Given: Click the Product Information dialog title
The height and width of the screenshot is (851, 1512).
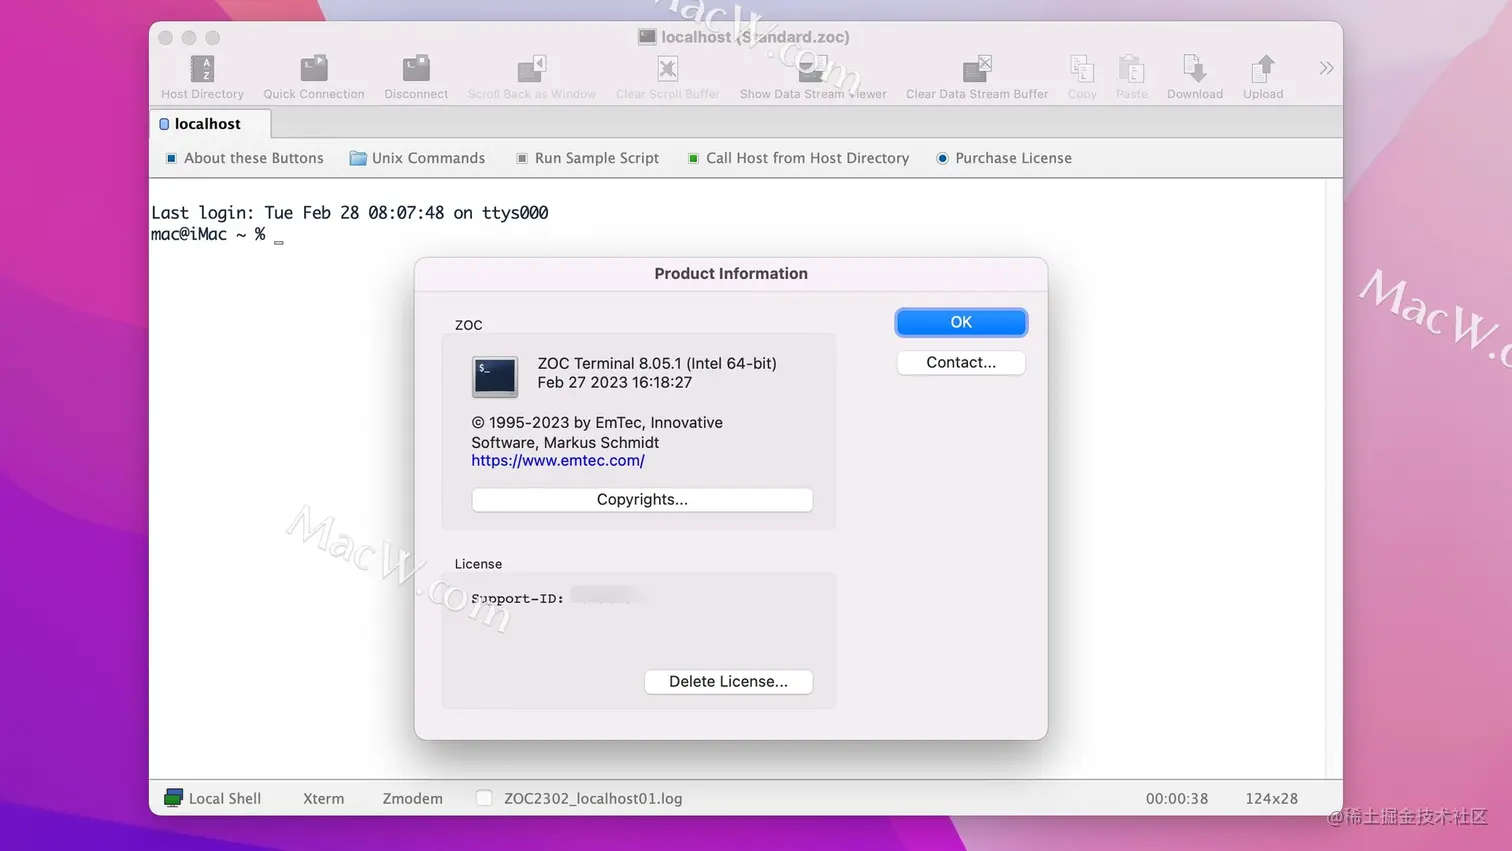Looking at the screenshot, I should tap(731, 273).
